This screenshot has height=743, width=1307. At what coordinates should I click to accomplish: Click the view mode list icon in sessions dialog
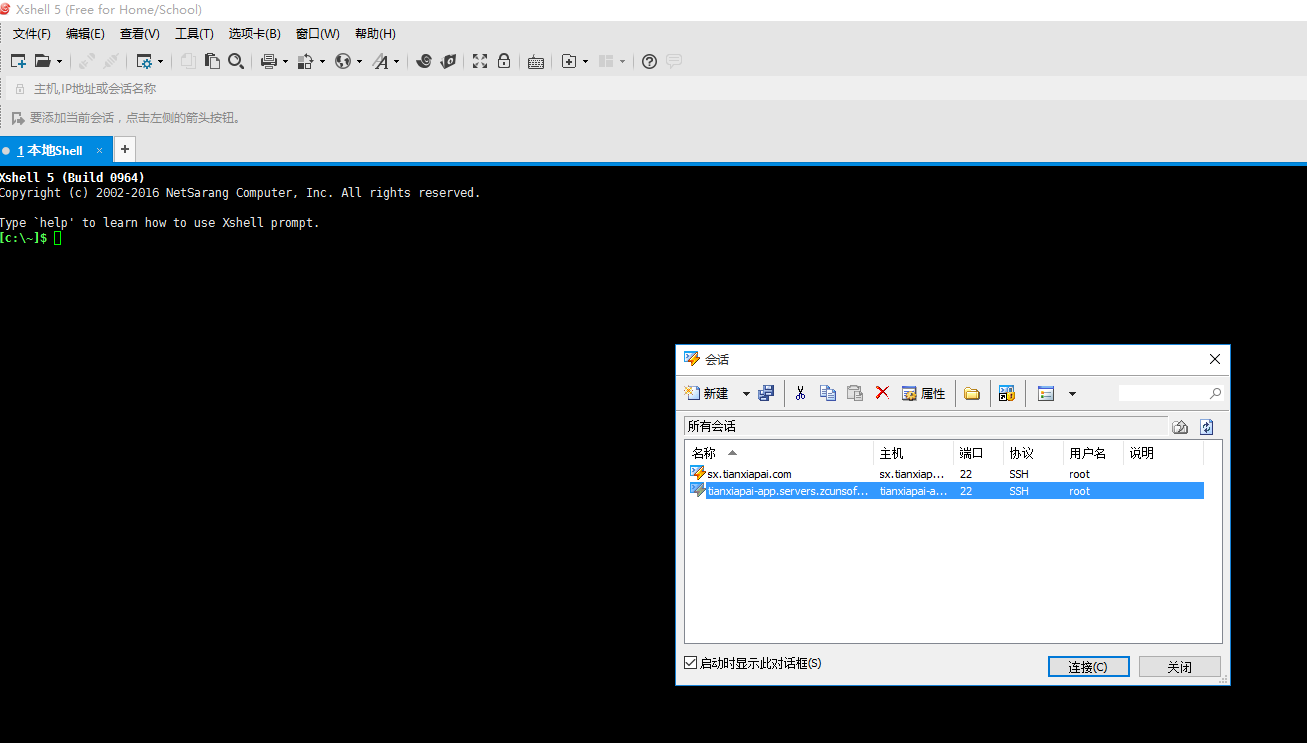pos(1046,394)
